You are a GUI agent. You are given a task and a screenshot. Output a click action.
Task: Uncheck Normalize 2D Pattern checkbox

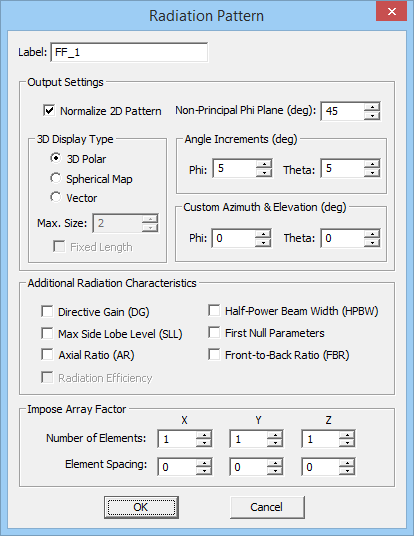(x=49, y=110)
